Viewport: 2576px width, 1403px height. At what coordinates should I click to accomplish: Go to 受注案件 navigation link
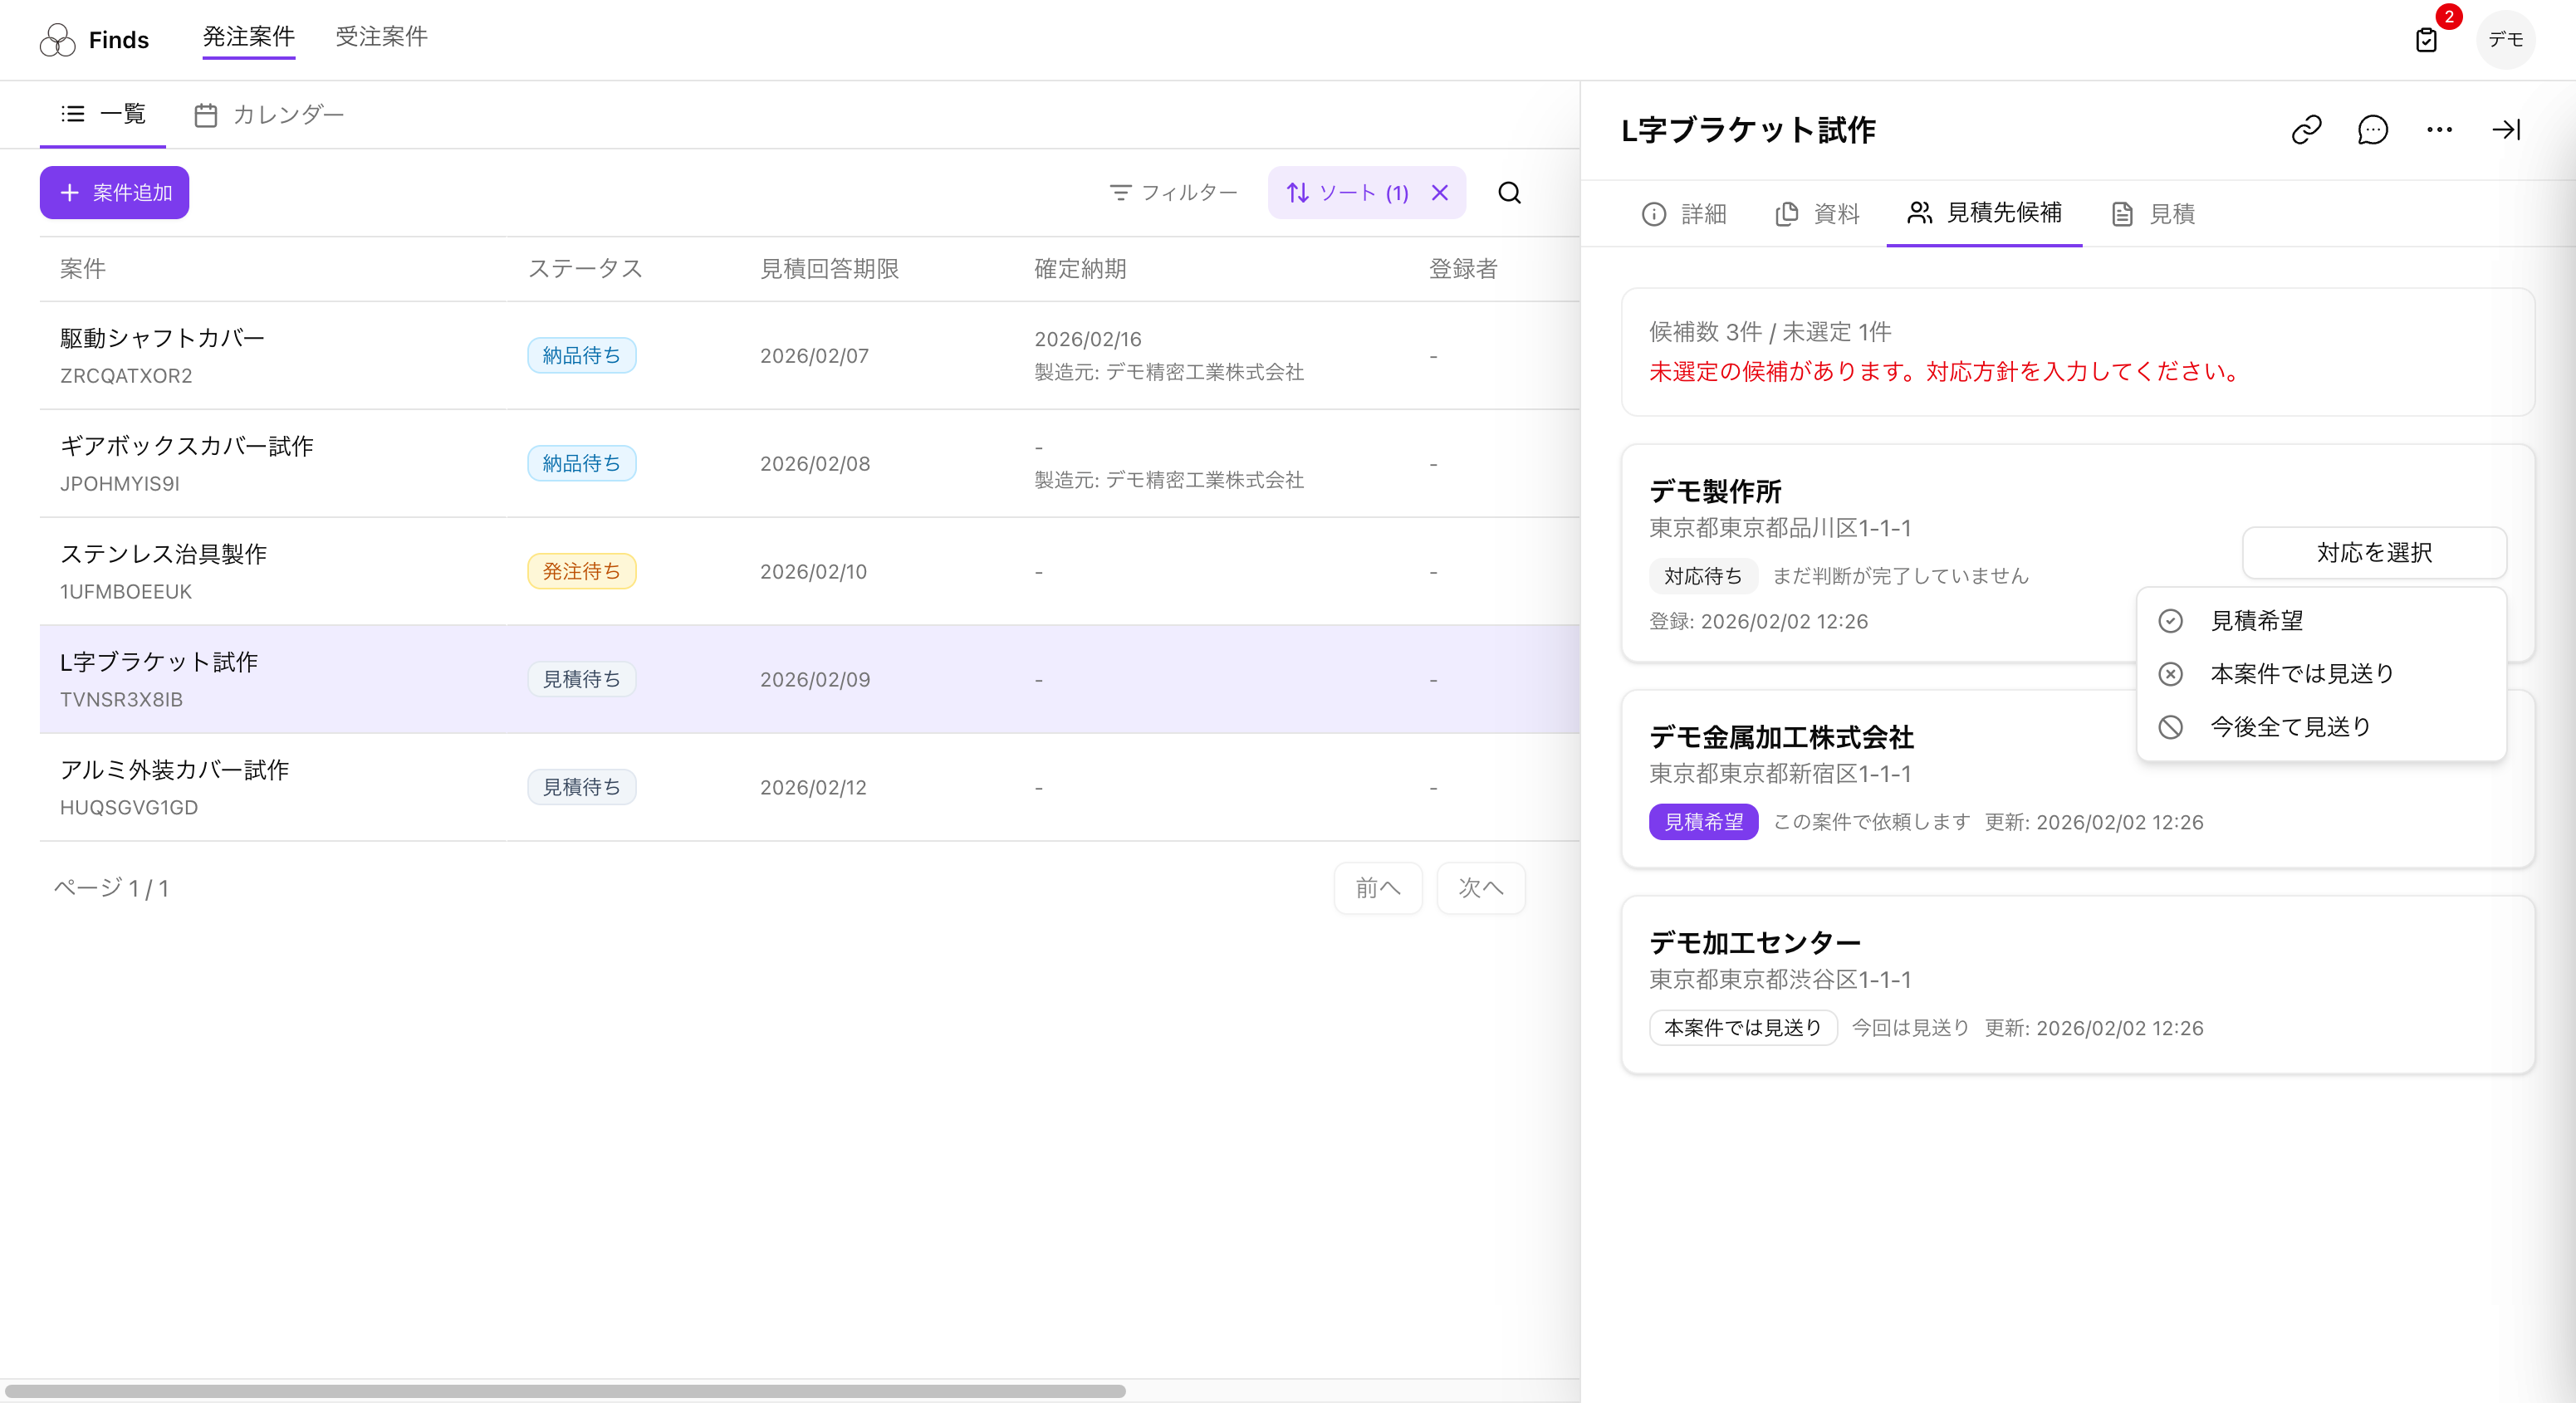pyautogui.click(x=381, y=37)
